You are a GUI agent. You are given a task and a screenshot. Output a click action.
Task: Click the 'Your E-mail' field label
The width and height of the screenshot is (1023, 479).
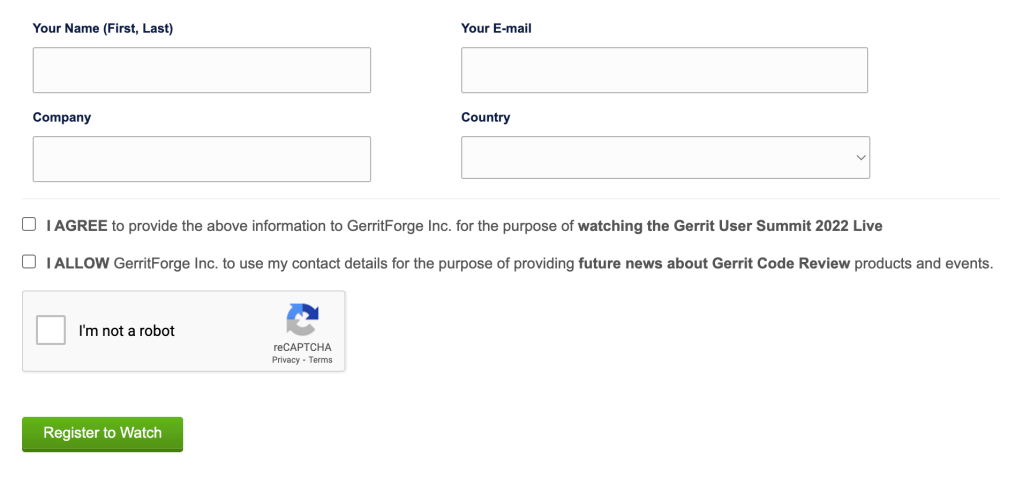[496, 29]
